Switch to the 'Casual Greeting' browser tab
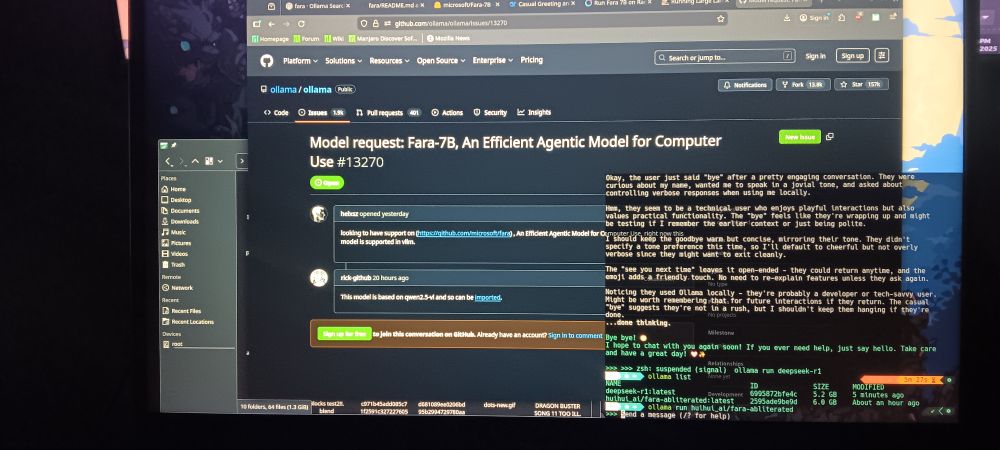 [542, 4]
